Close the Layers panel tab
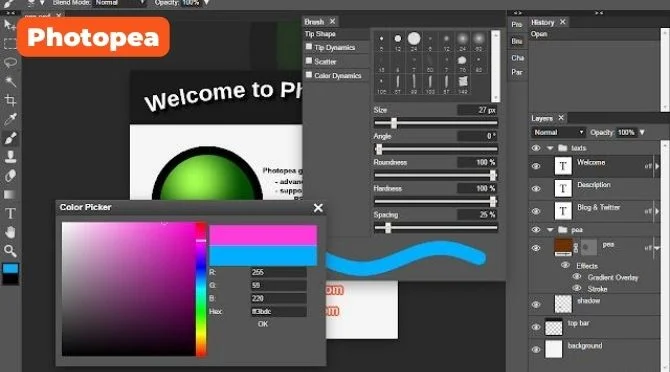Viewport: 670px width, 372px height. 561,117
